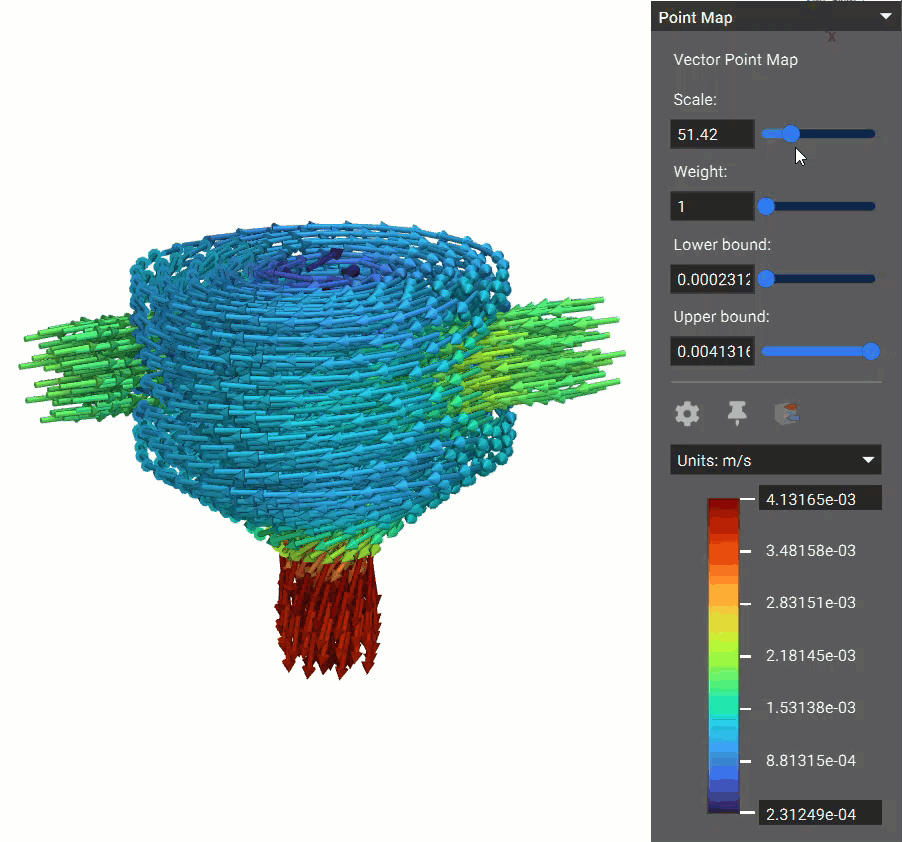Click the Lower bound slider handle

[x=766, y=279]
